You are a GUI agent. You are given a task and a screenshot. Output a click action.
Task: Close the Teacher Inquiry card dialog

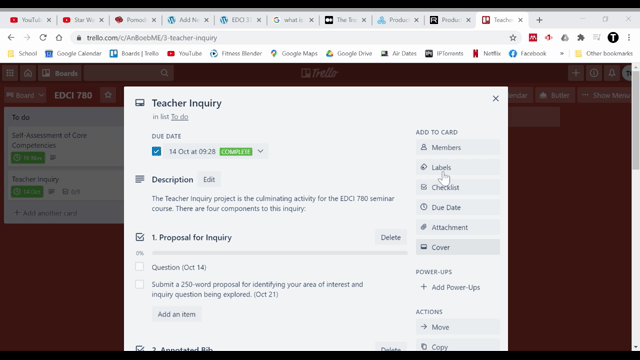[496, 99]
